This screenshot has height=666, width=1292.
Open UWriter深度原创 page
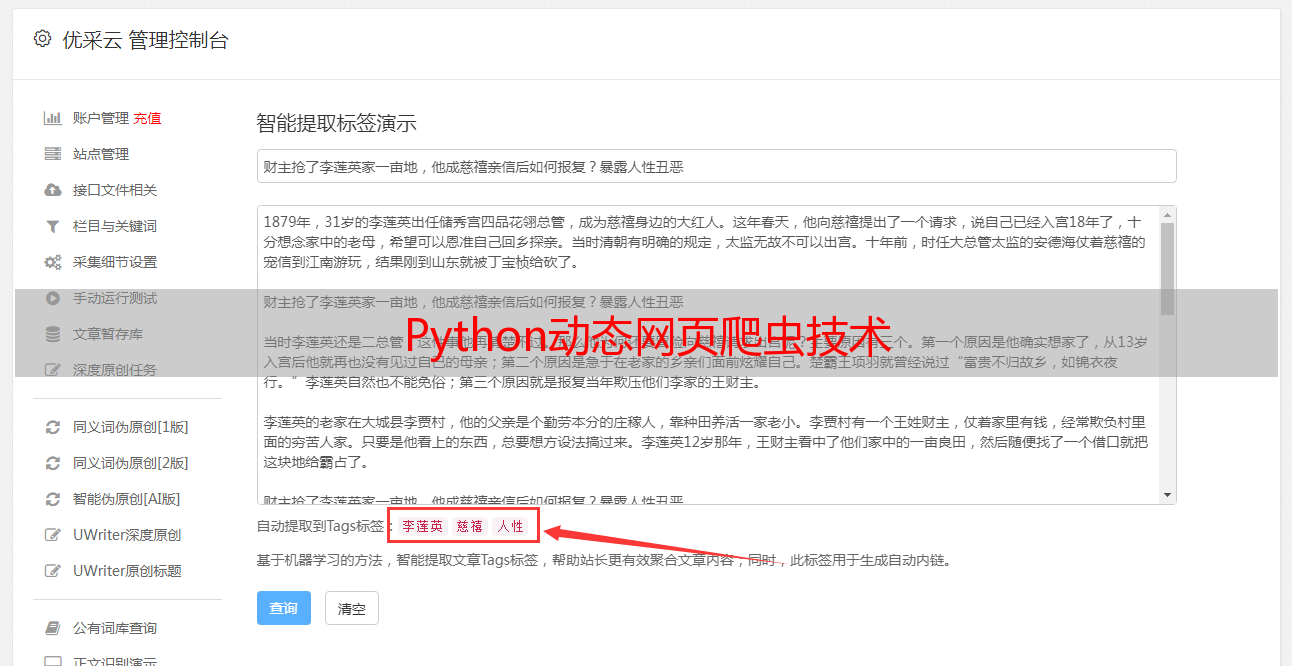127,535
